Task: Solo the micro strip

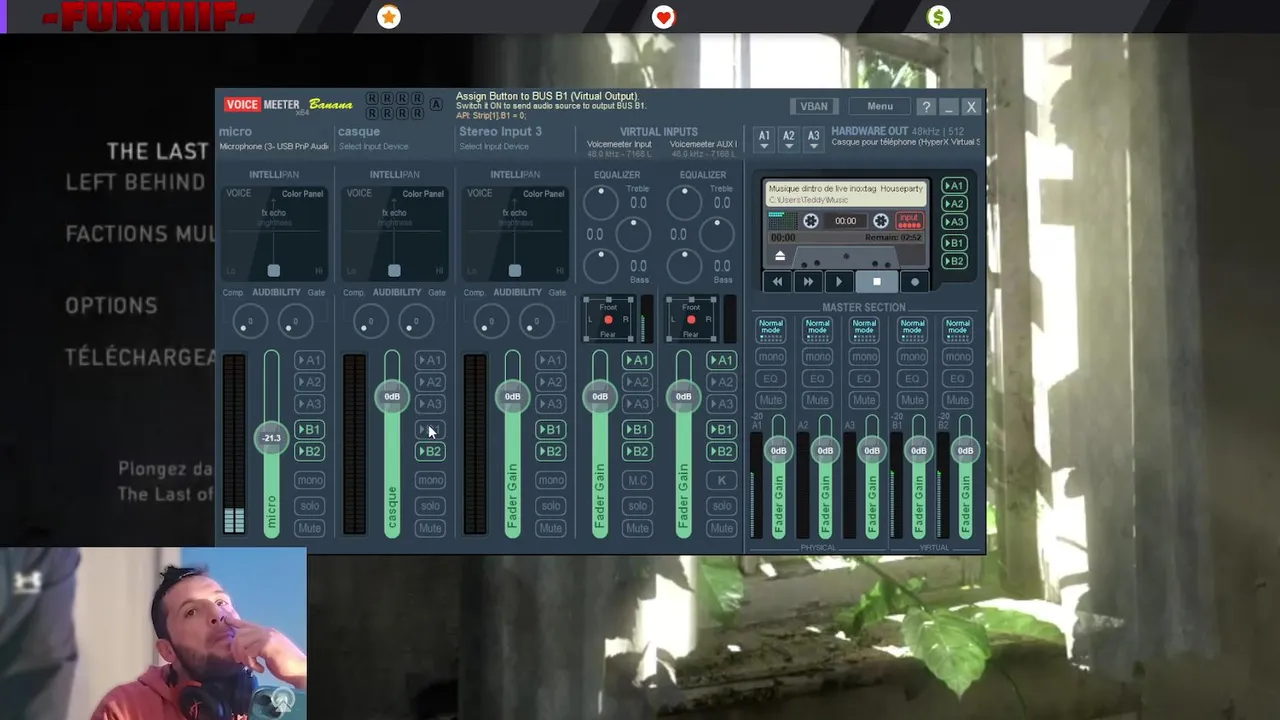Action: 309,506
